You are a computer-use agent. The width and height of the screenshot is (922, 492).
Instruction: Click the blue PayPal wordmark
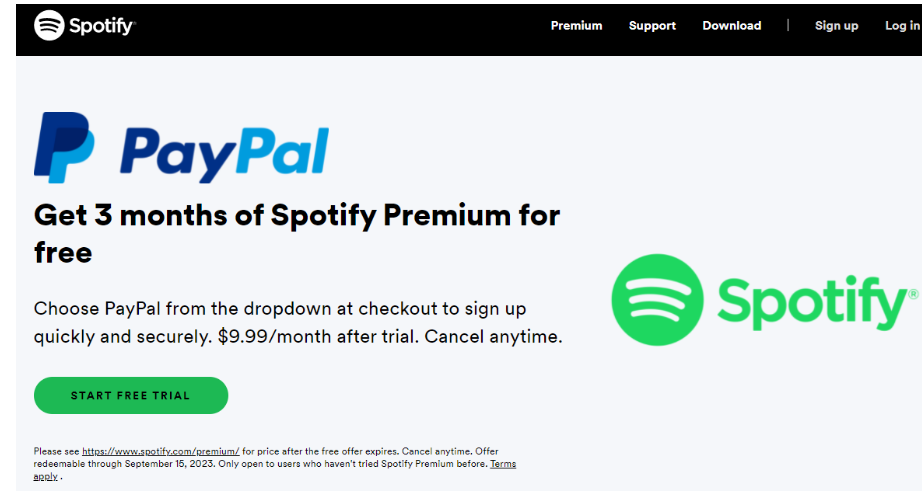pyautogui.click(x=224, y=154)
